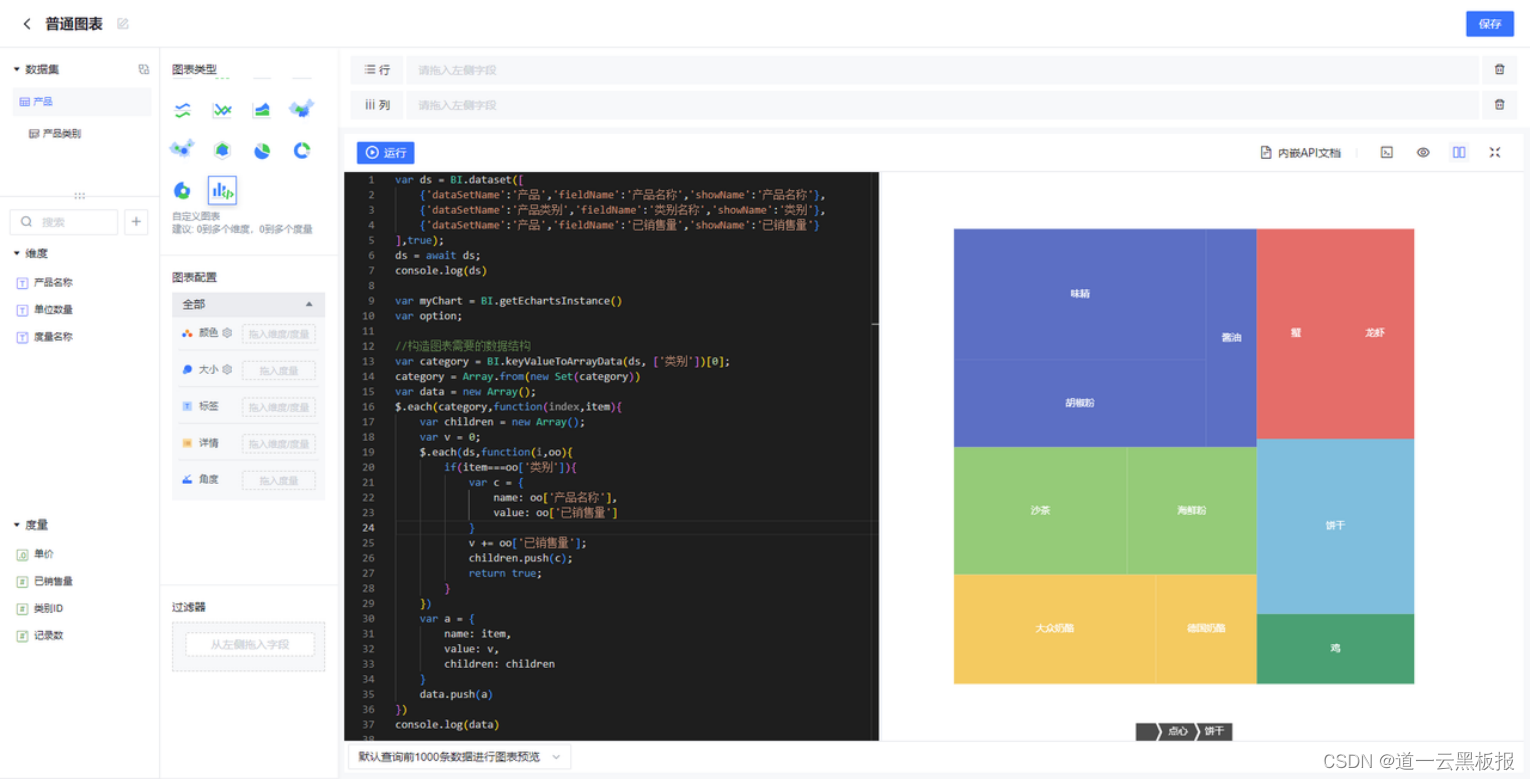Click the 胡椒粉 treemap block
This screenshot has height=780, width=1530.
[x=1080, y=403]
